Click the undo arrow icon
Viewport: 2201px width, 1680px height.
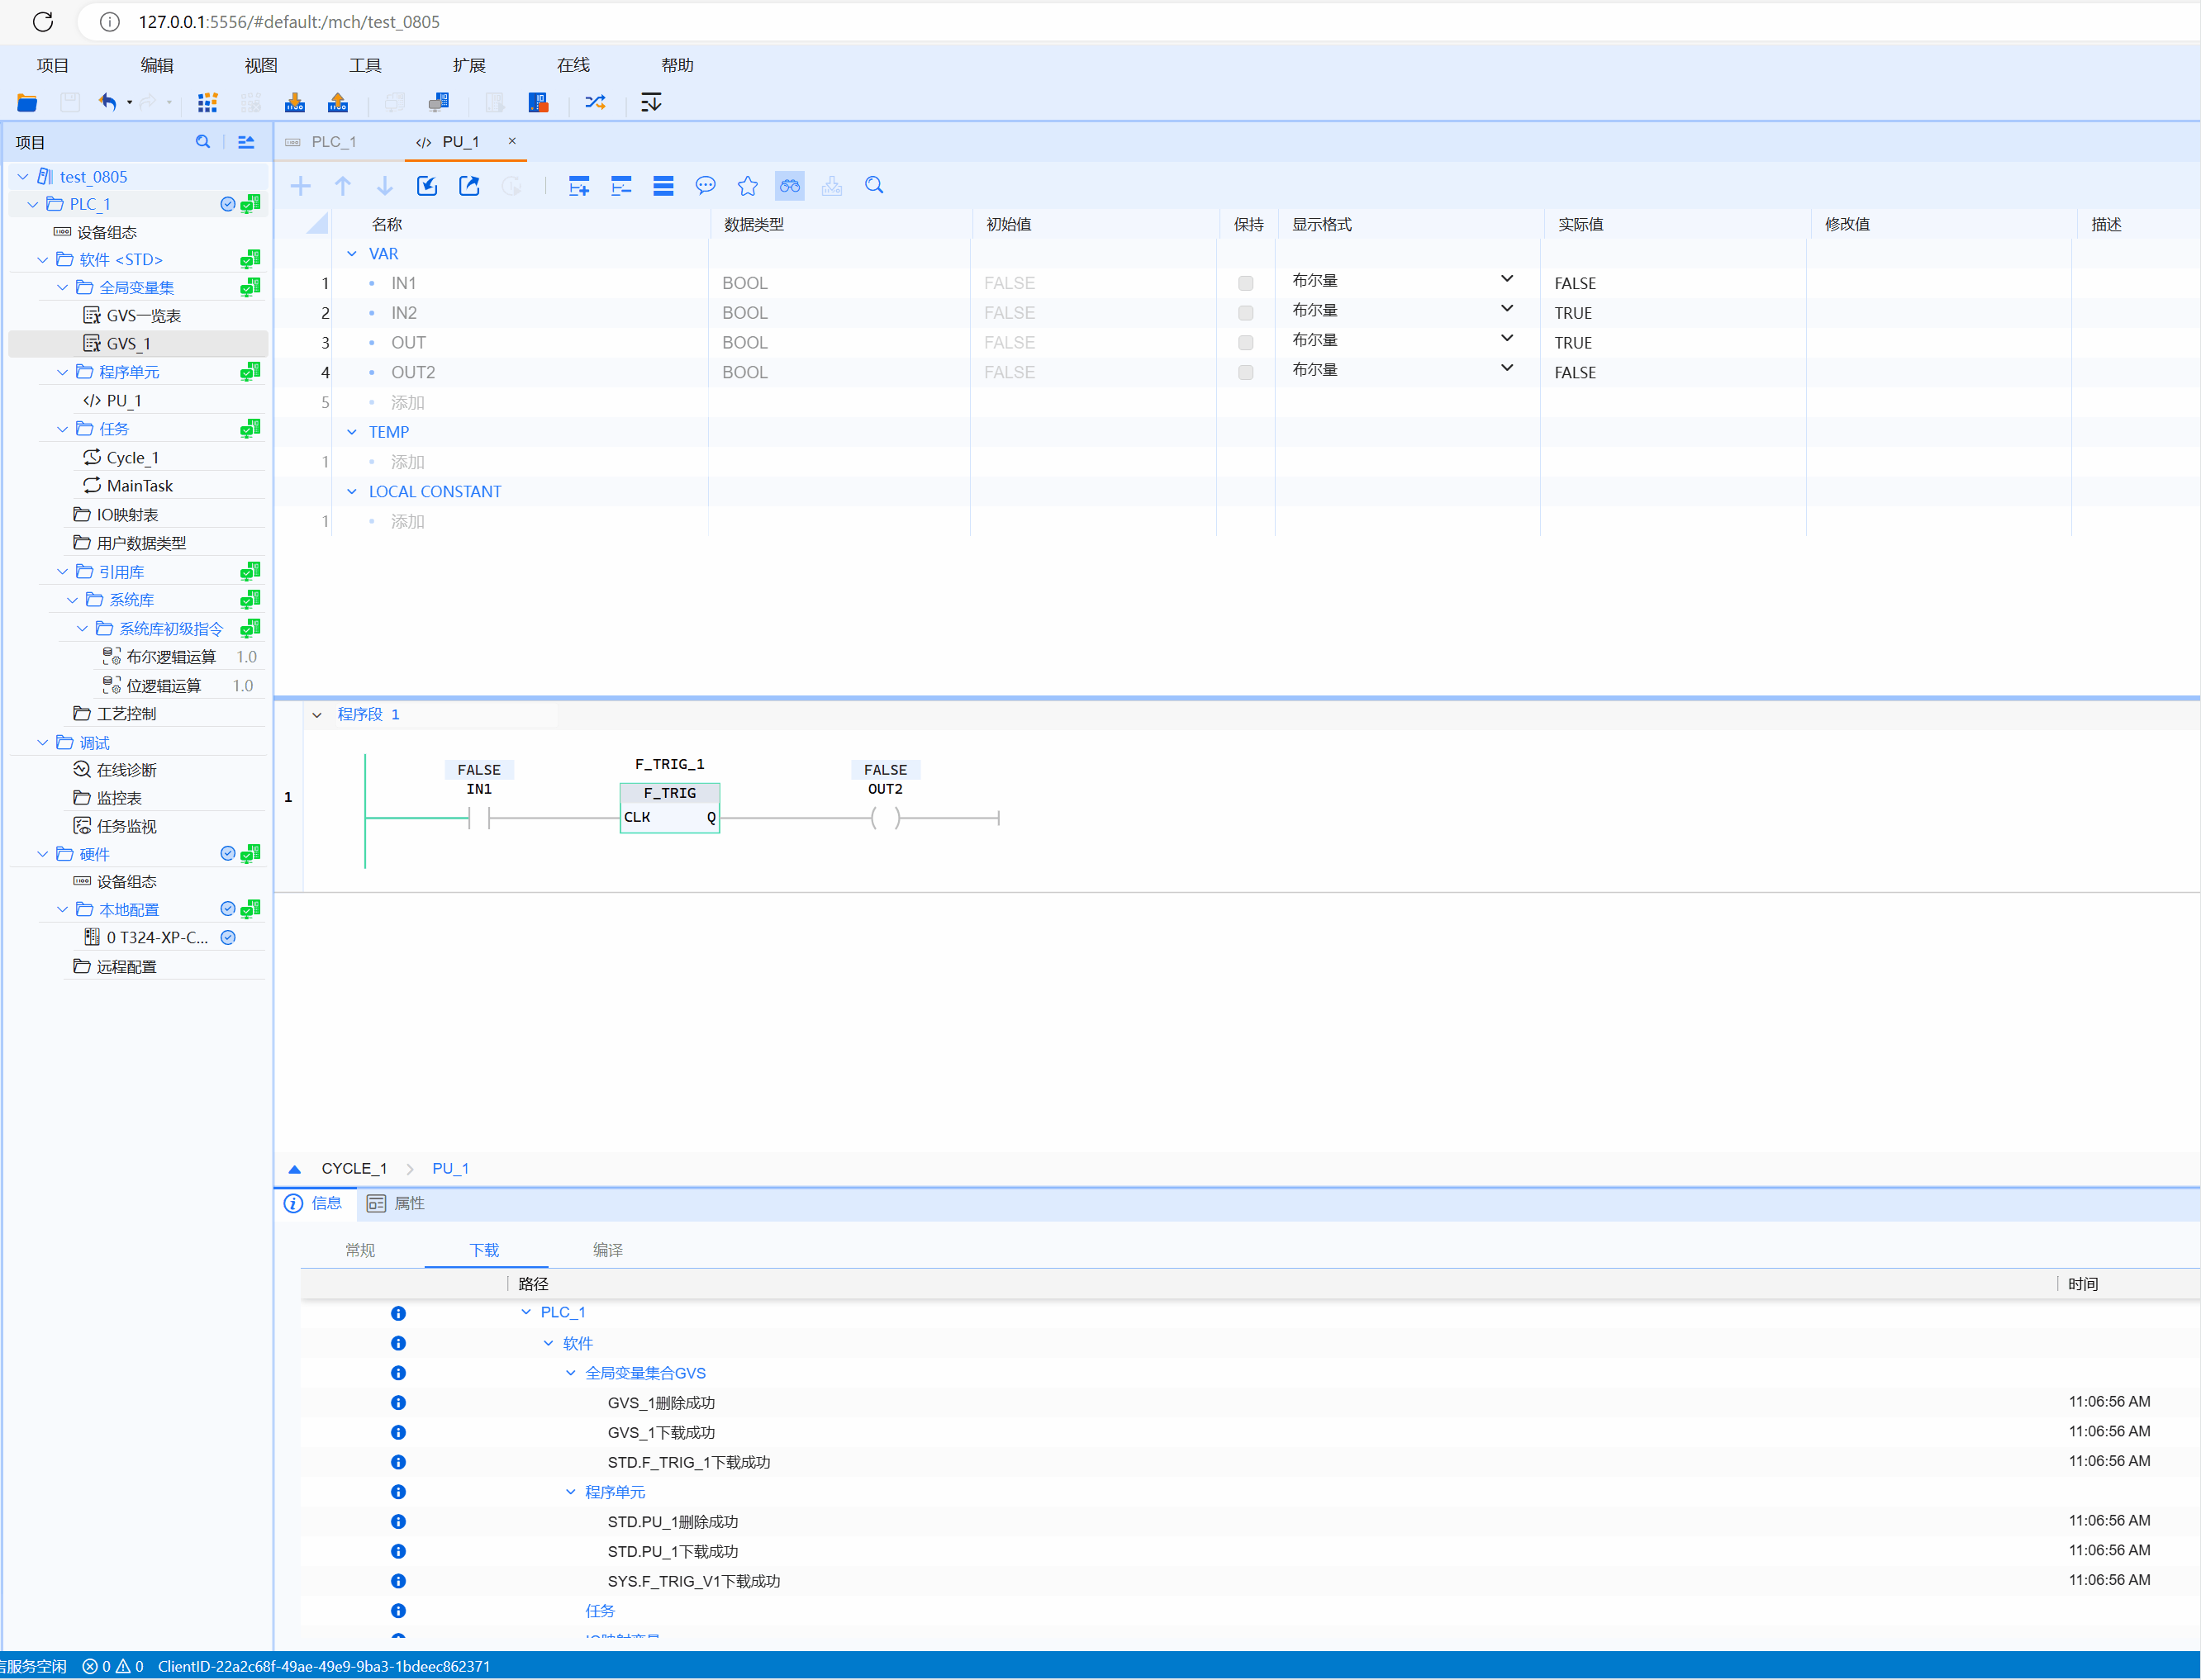[x=107, y=102]
